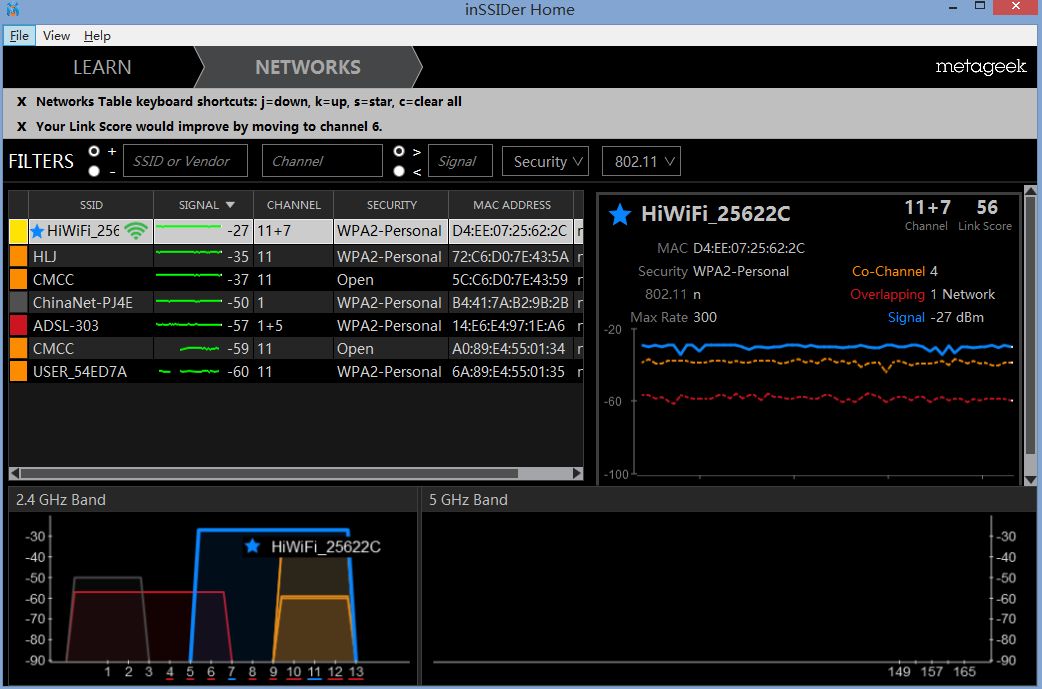The width and height of the screenshot is (1042, 689).
Task: Click the 5 GHz Band panel title
Action: (468, 500)
